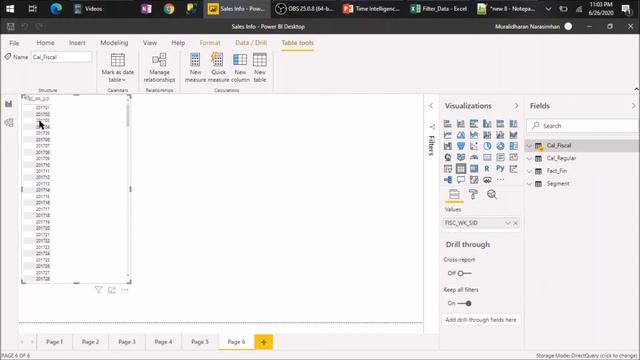
Task: Click Quick measure button
Action: coord(218,68)
